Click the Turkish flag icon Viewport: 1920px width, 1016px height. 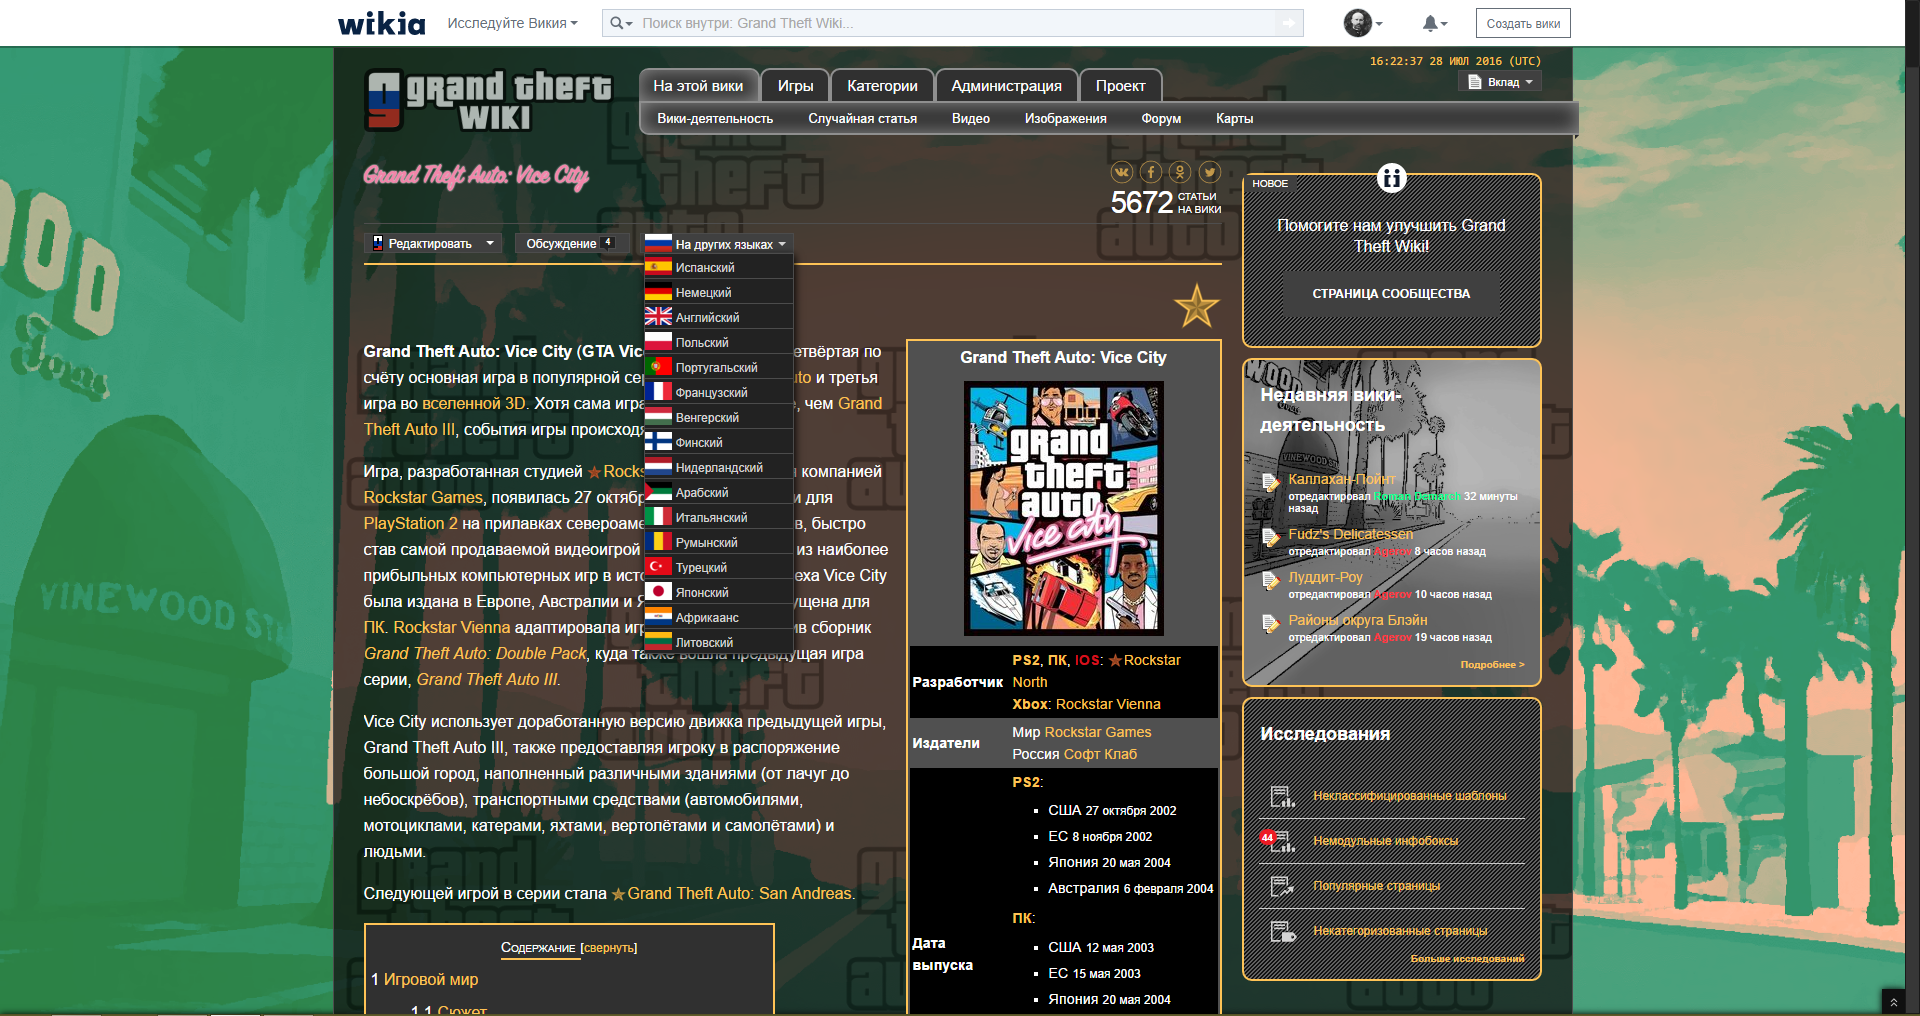click(x=658, y=567)
